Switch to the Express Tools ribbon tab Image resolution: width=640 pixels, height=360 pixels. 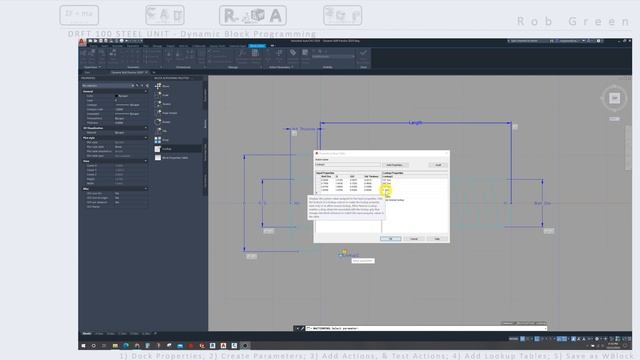217,46
